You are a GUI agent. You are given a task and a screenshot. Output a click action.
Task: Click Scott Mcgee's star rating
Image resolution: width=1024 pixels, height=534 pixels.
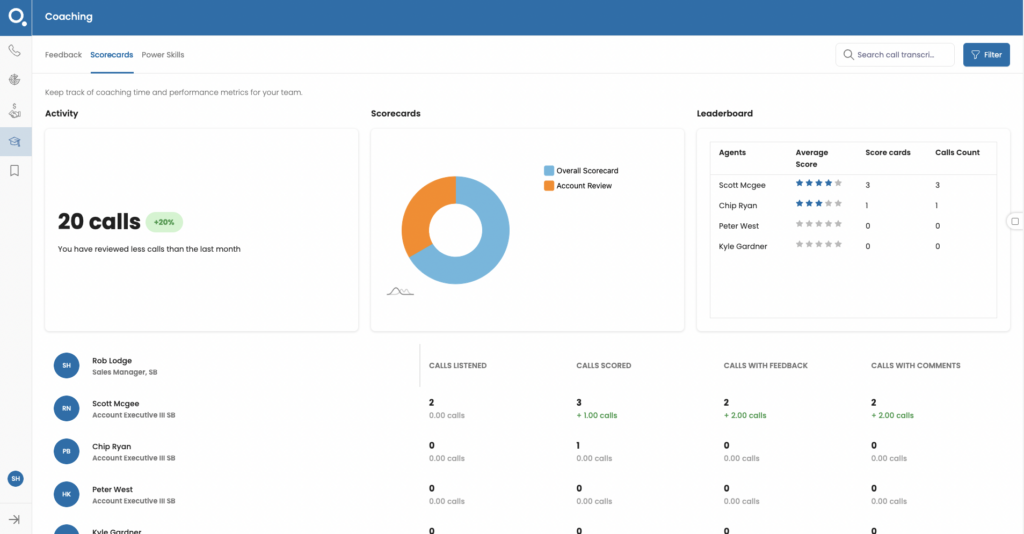pyautogui.click(x=818, y=184)
